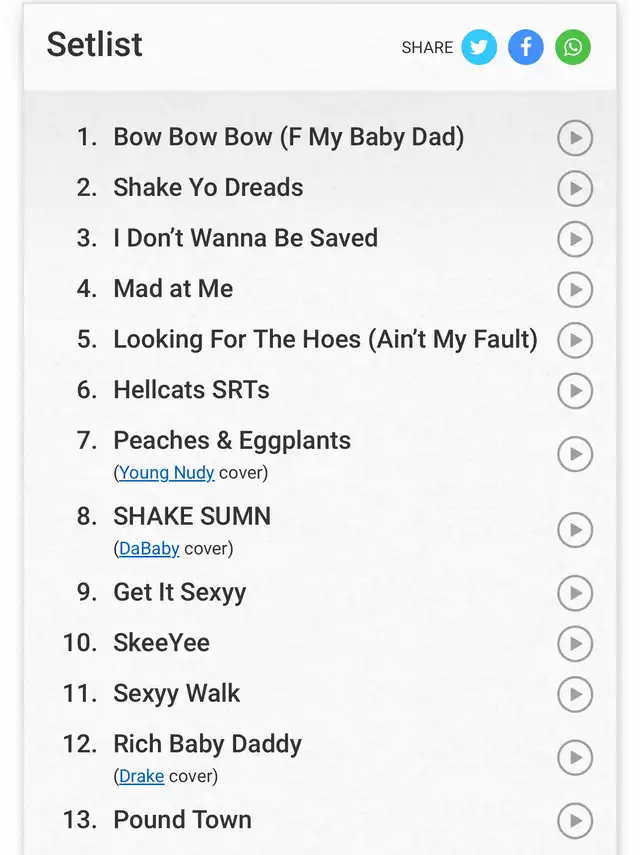Image resolution: width=640 pixels, height=855 pixels.
Task: Open the Drake artist link
Action: pos(141,776)
